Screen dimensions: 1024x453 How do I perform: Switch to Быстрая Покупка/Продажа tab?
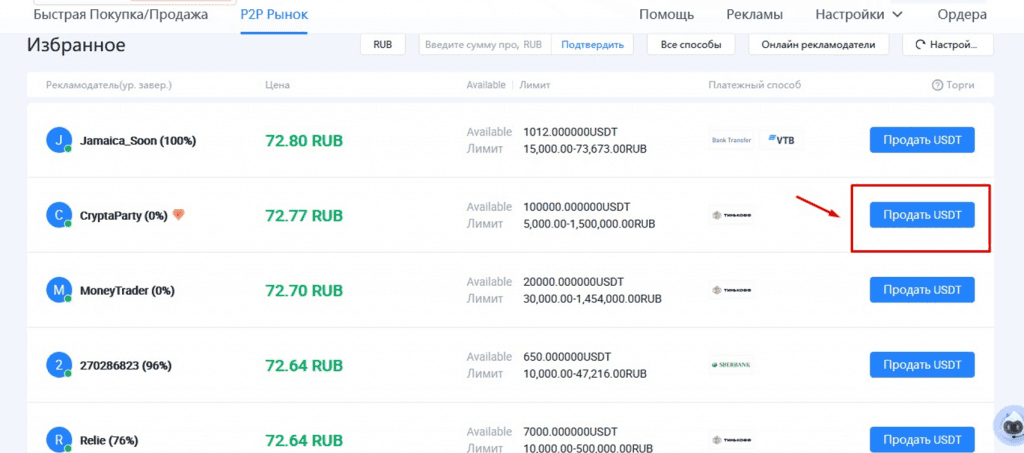click(120, 14)
